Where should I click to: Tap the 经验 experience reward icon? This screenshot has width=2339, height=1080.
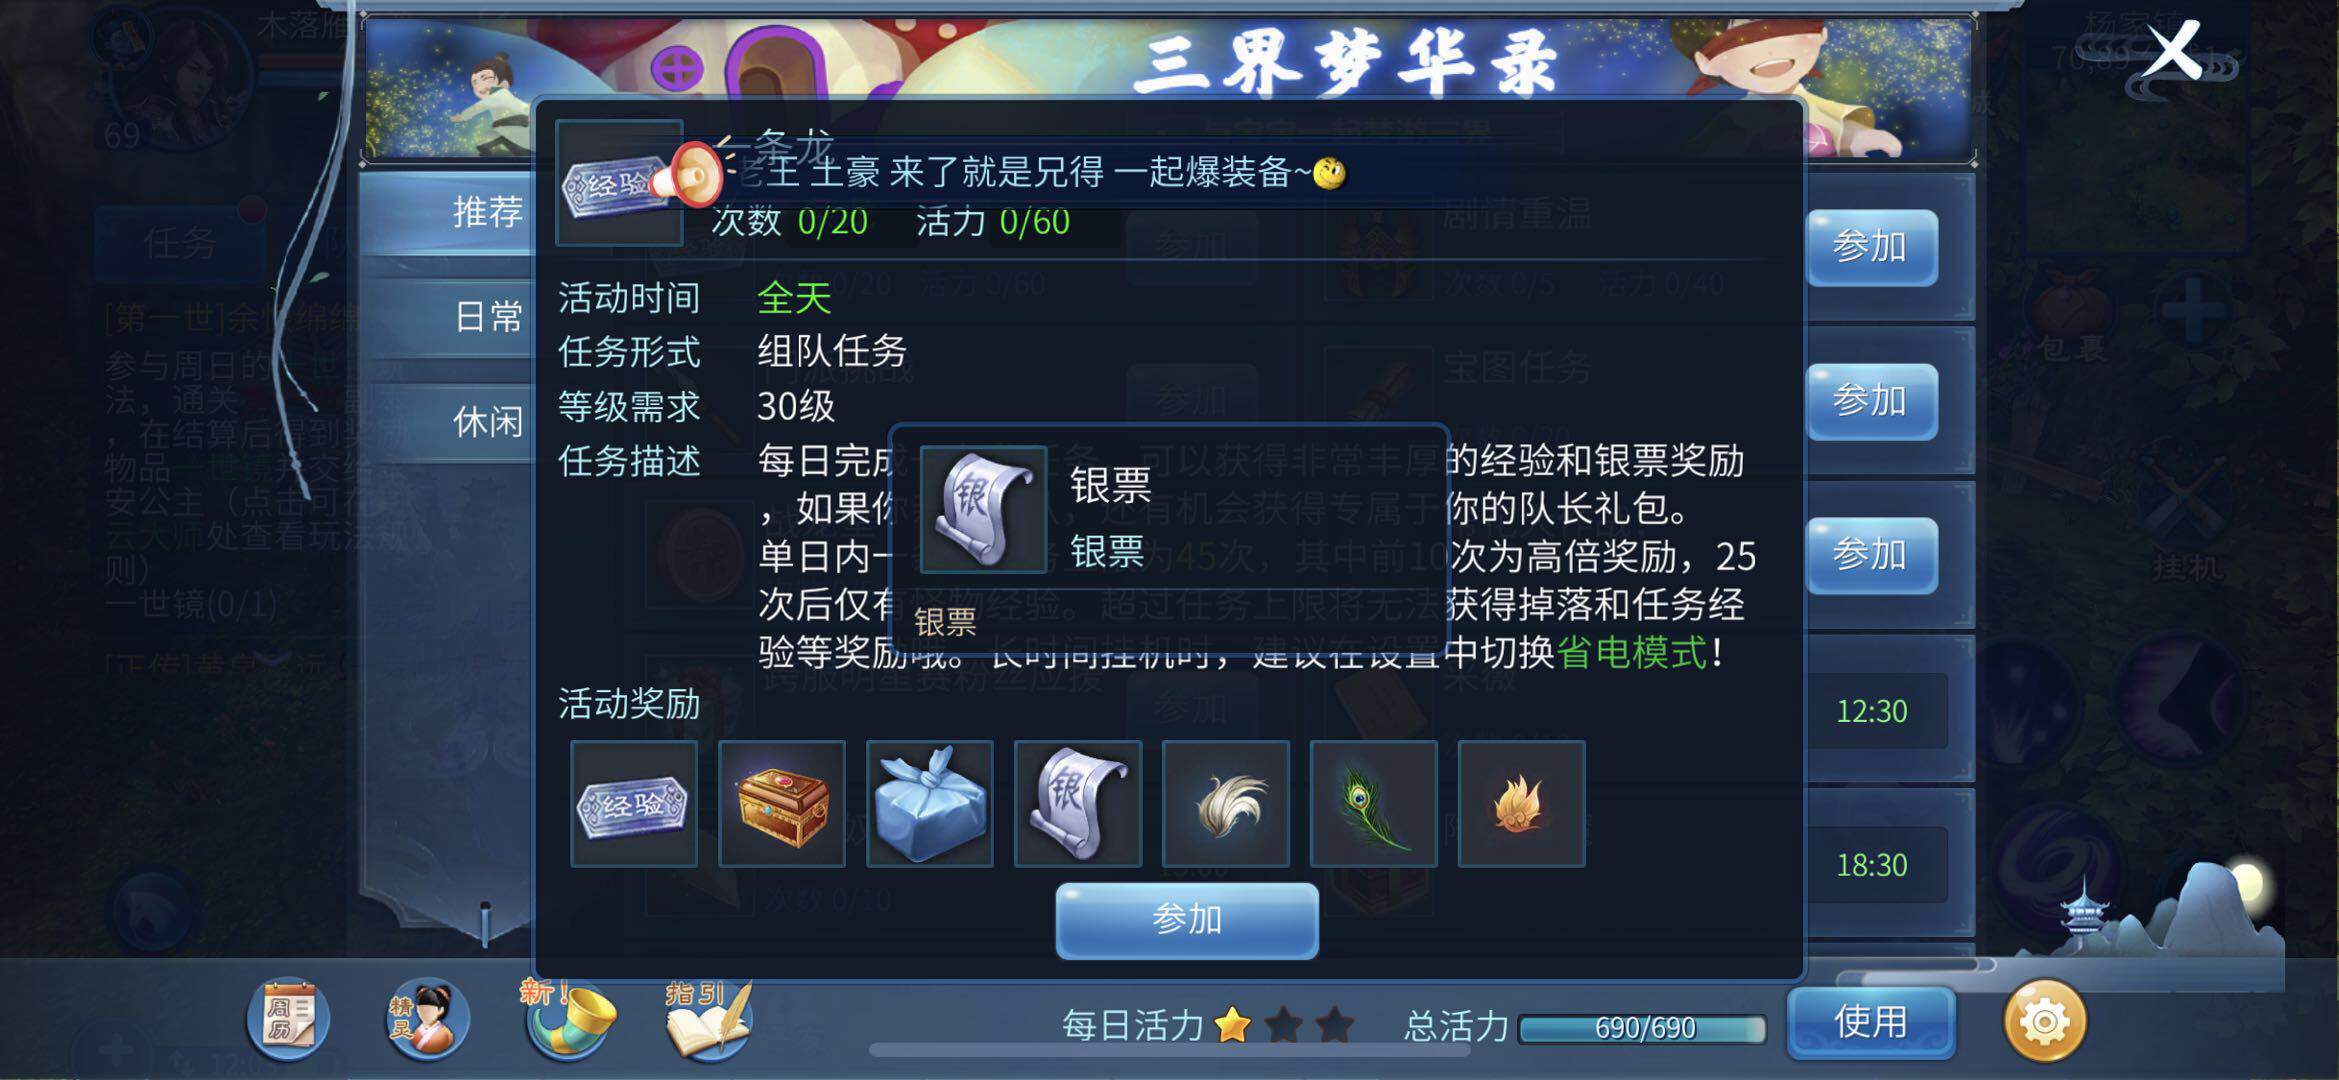[x=633, y=804]
